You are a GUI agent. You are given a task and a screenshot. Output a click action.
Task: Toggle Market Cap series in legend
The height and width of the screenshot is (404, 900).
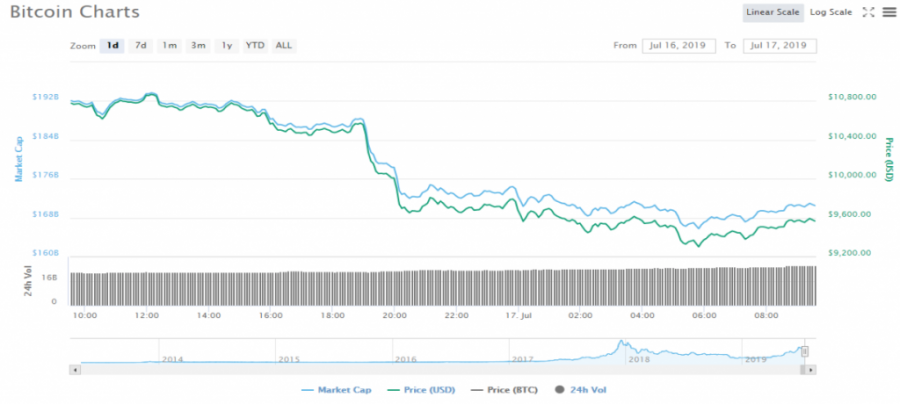(x=336, y=390)
